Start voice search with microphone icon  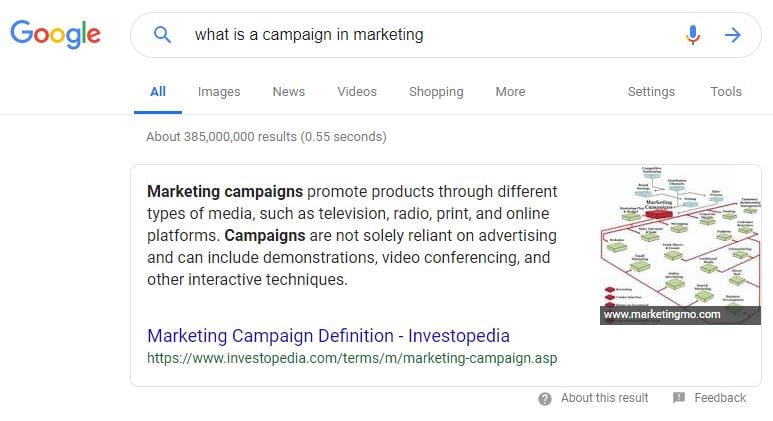693,35
